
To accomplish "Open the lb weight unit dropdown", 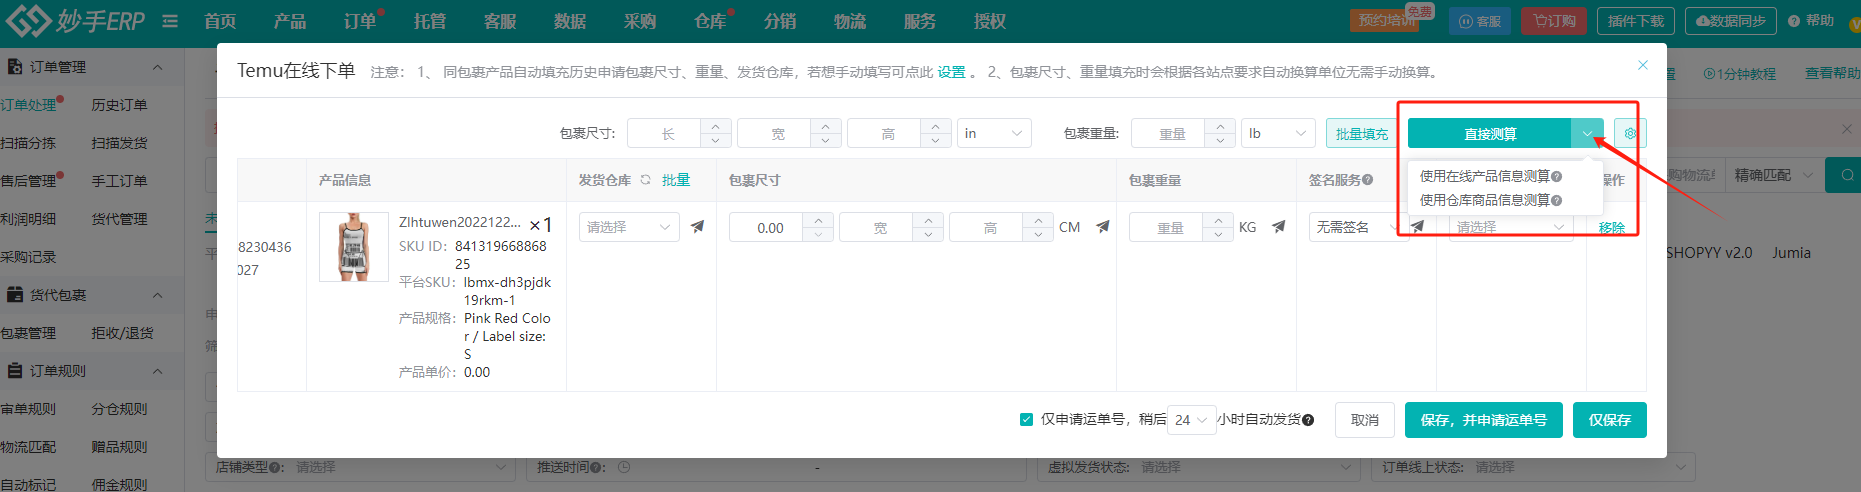I will click(1277, 133).
